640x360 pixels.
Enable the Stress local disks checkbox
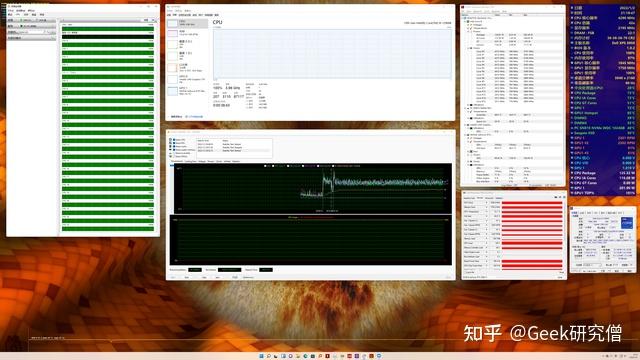174,153
